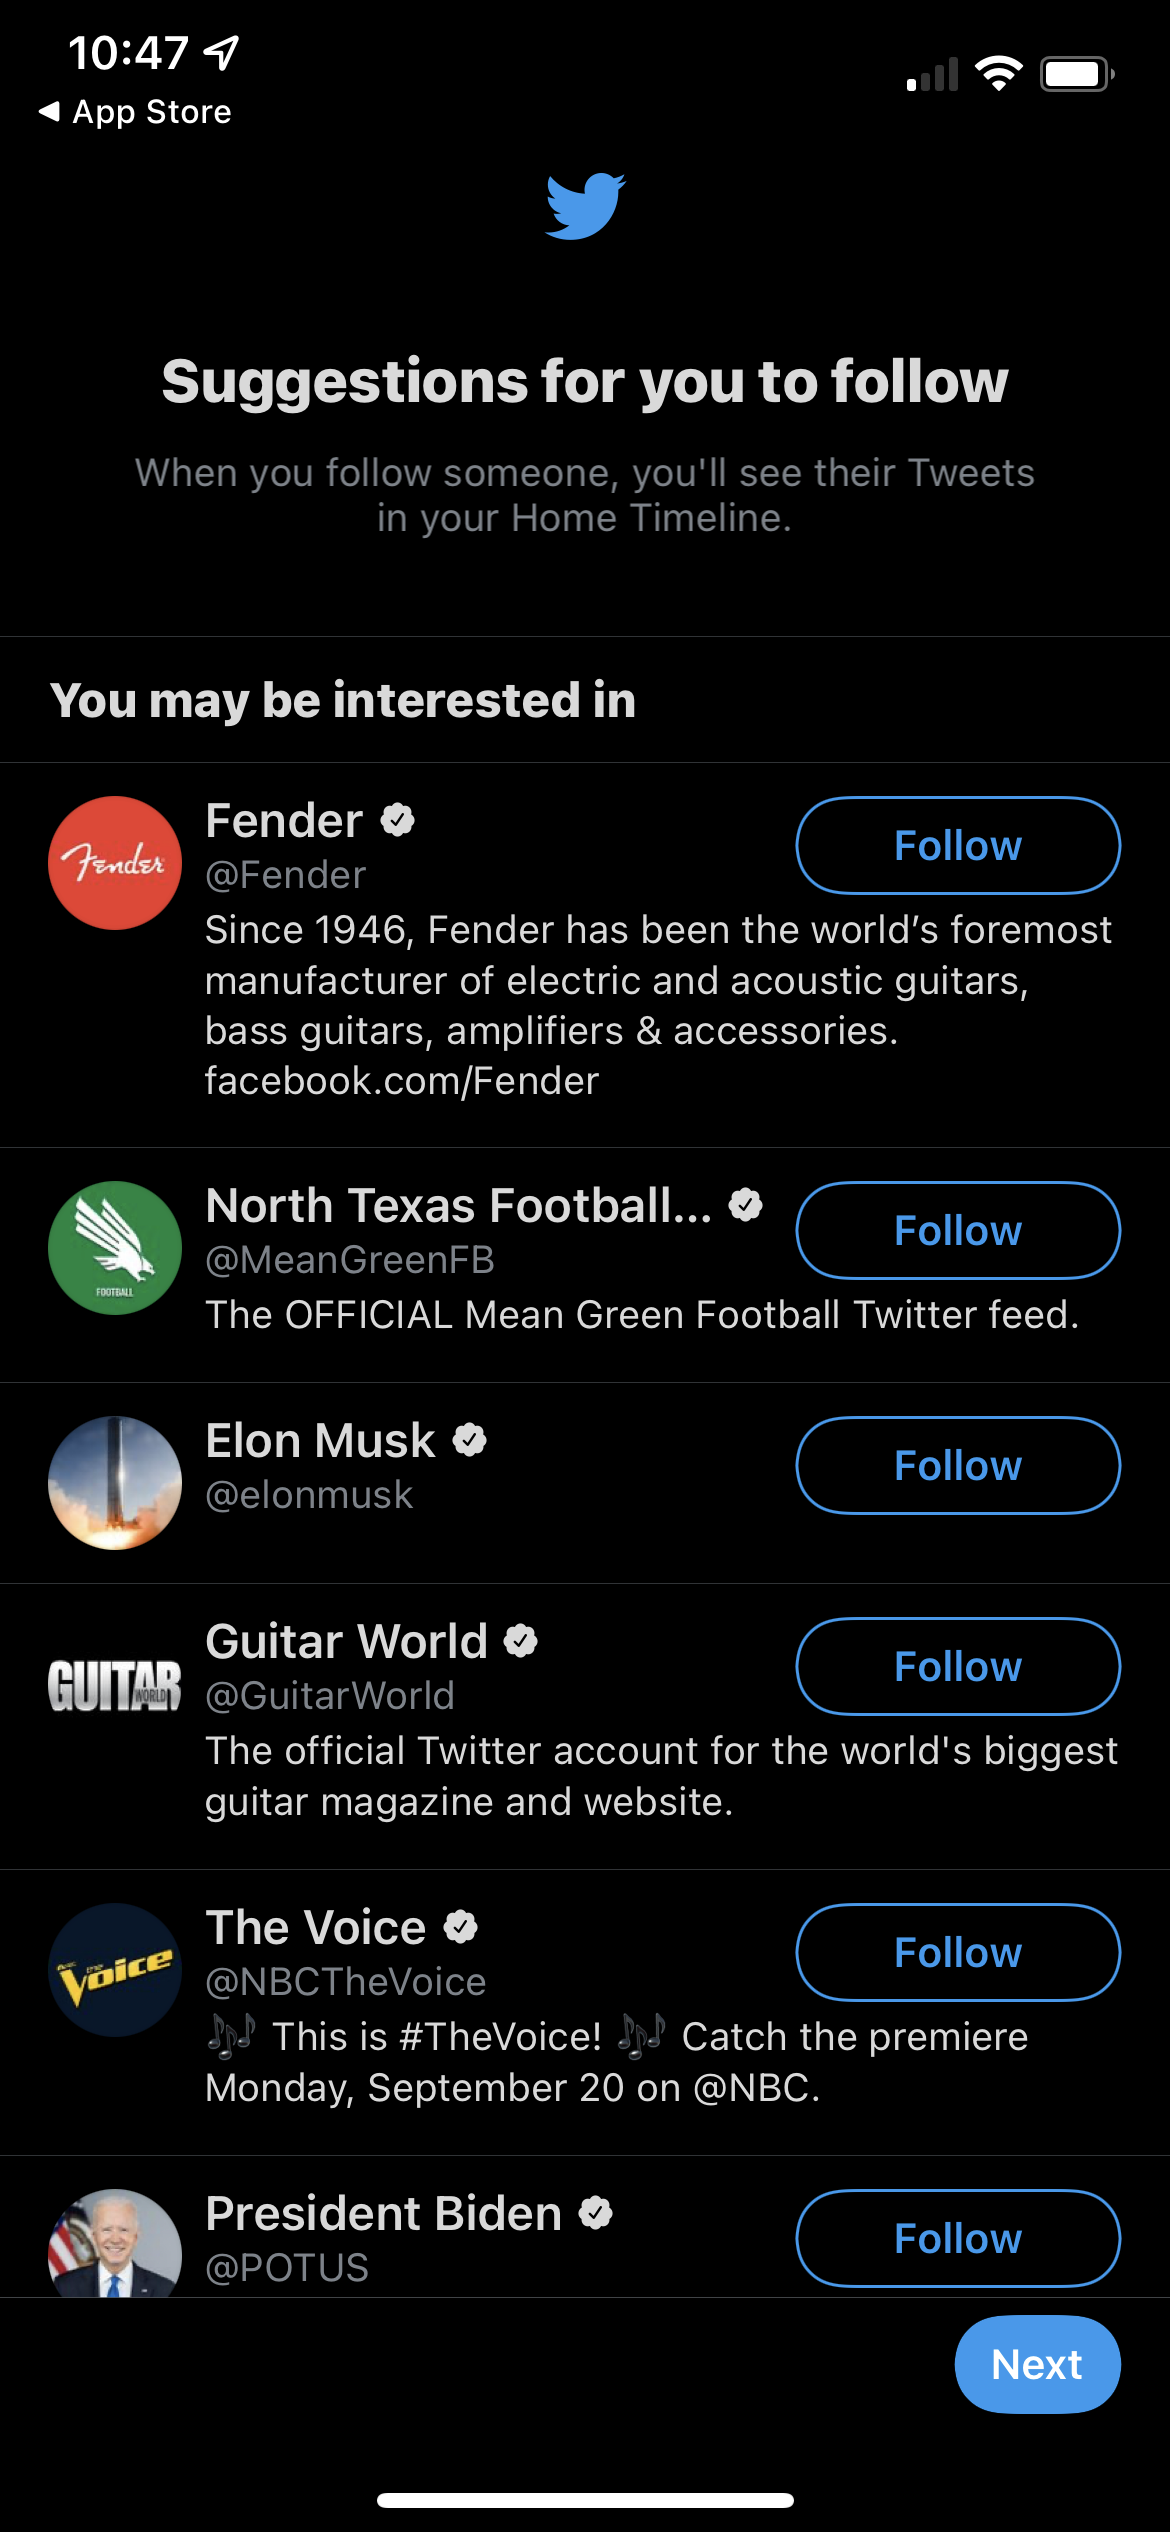
Task: Follow Guitar World
Action: tap(957, 1667)
